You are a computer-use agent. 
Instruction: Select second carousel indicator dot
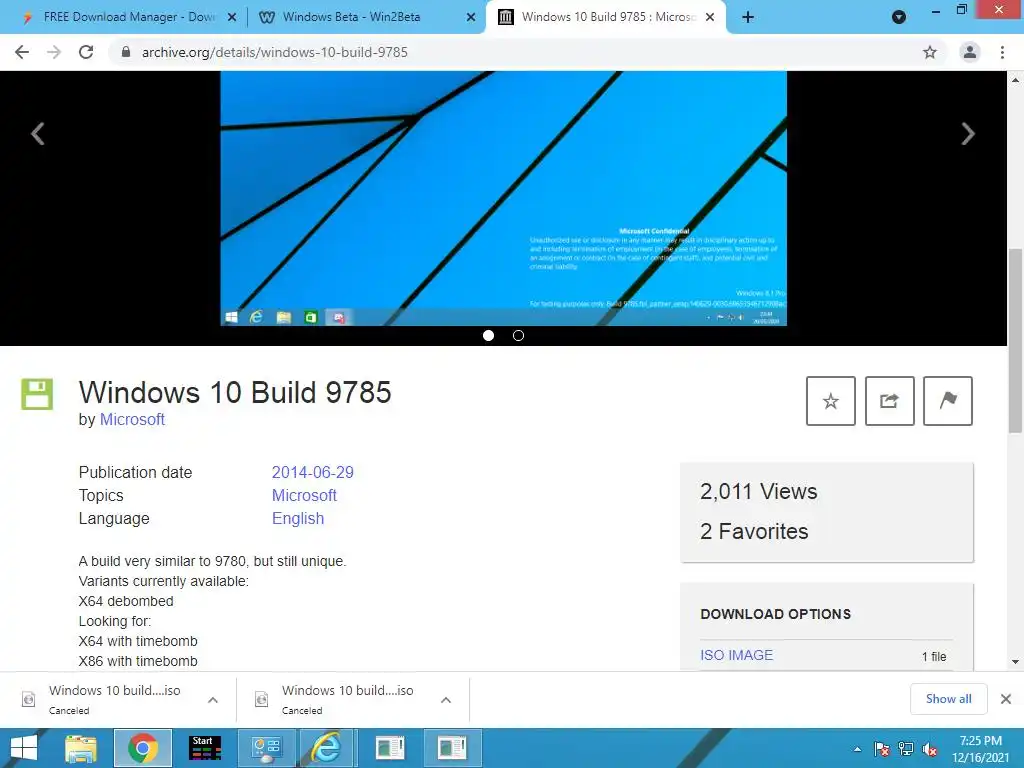tap(519, 336)
